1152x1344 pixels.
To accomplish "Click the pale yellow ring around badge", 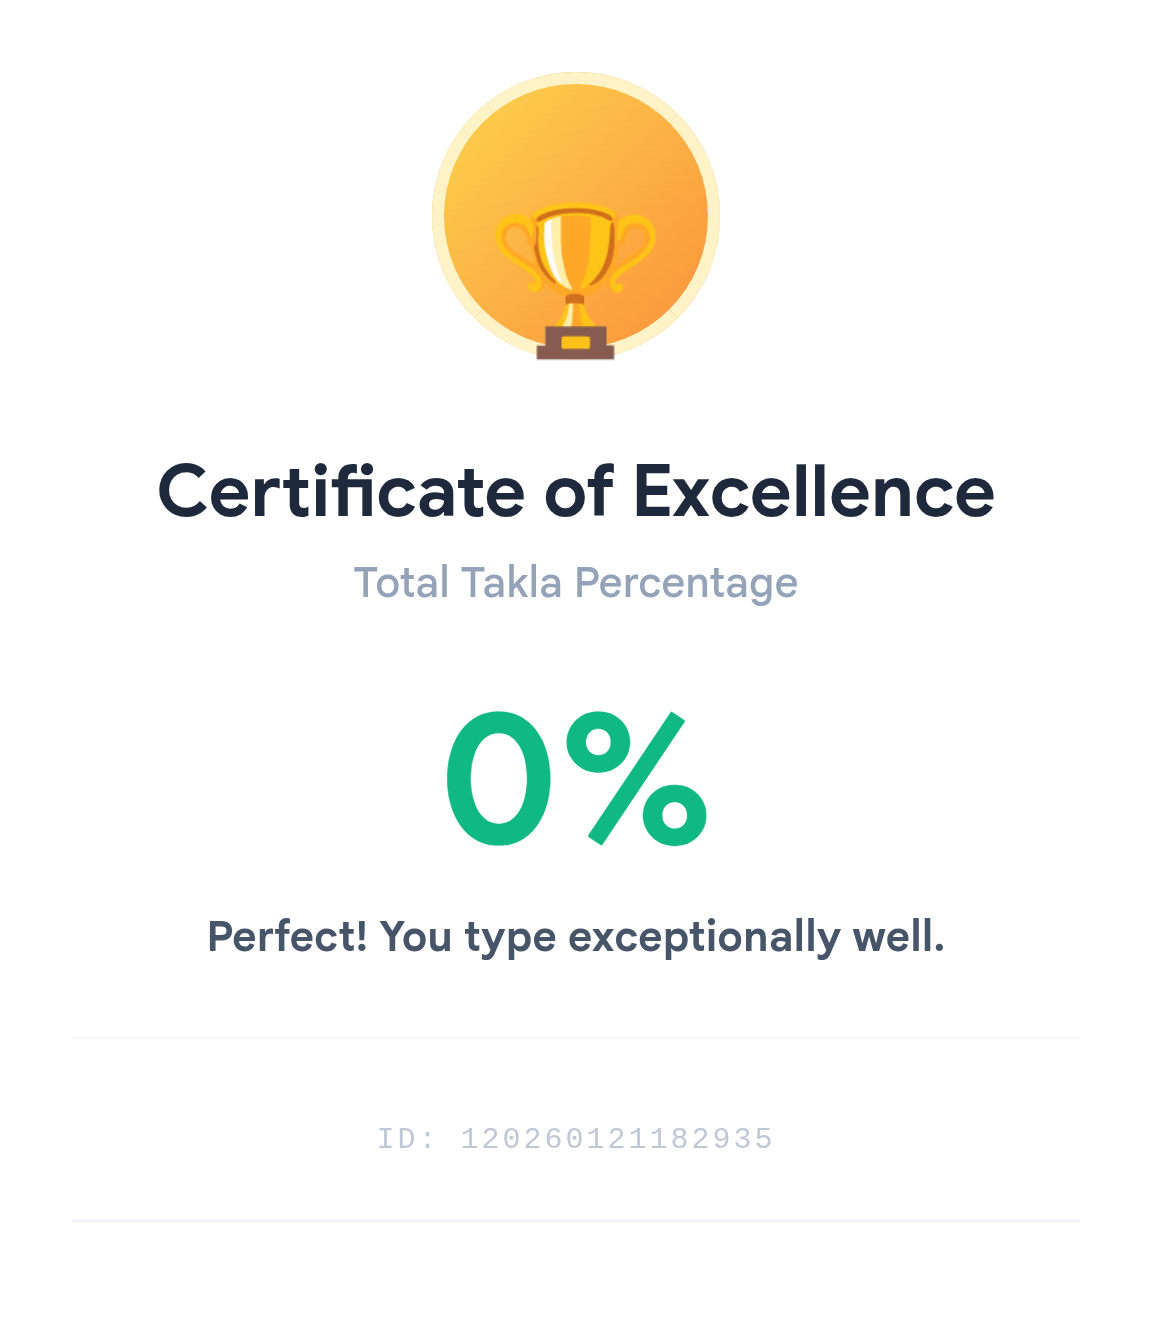I will click(438, 216).
